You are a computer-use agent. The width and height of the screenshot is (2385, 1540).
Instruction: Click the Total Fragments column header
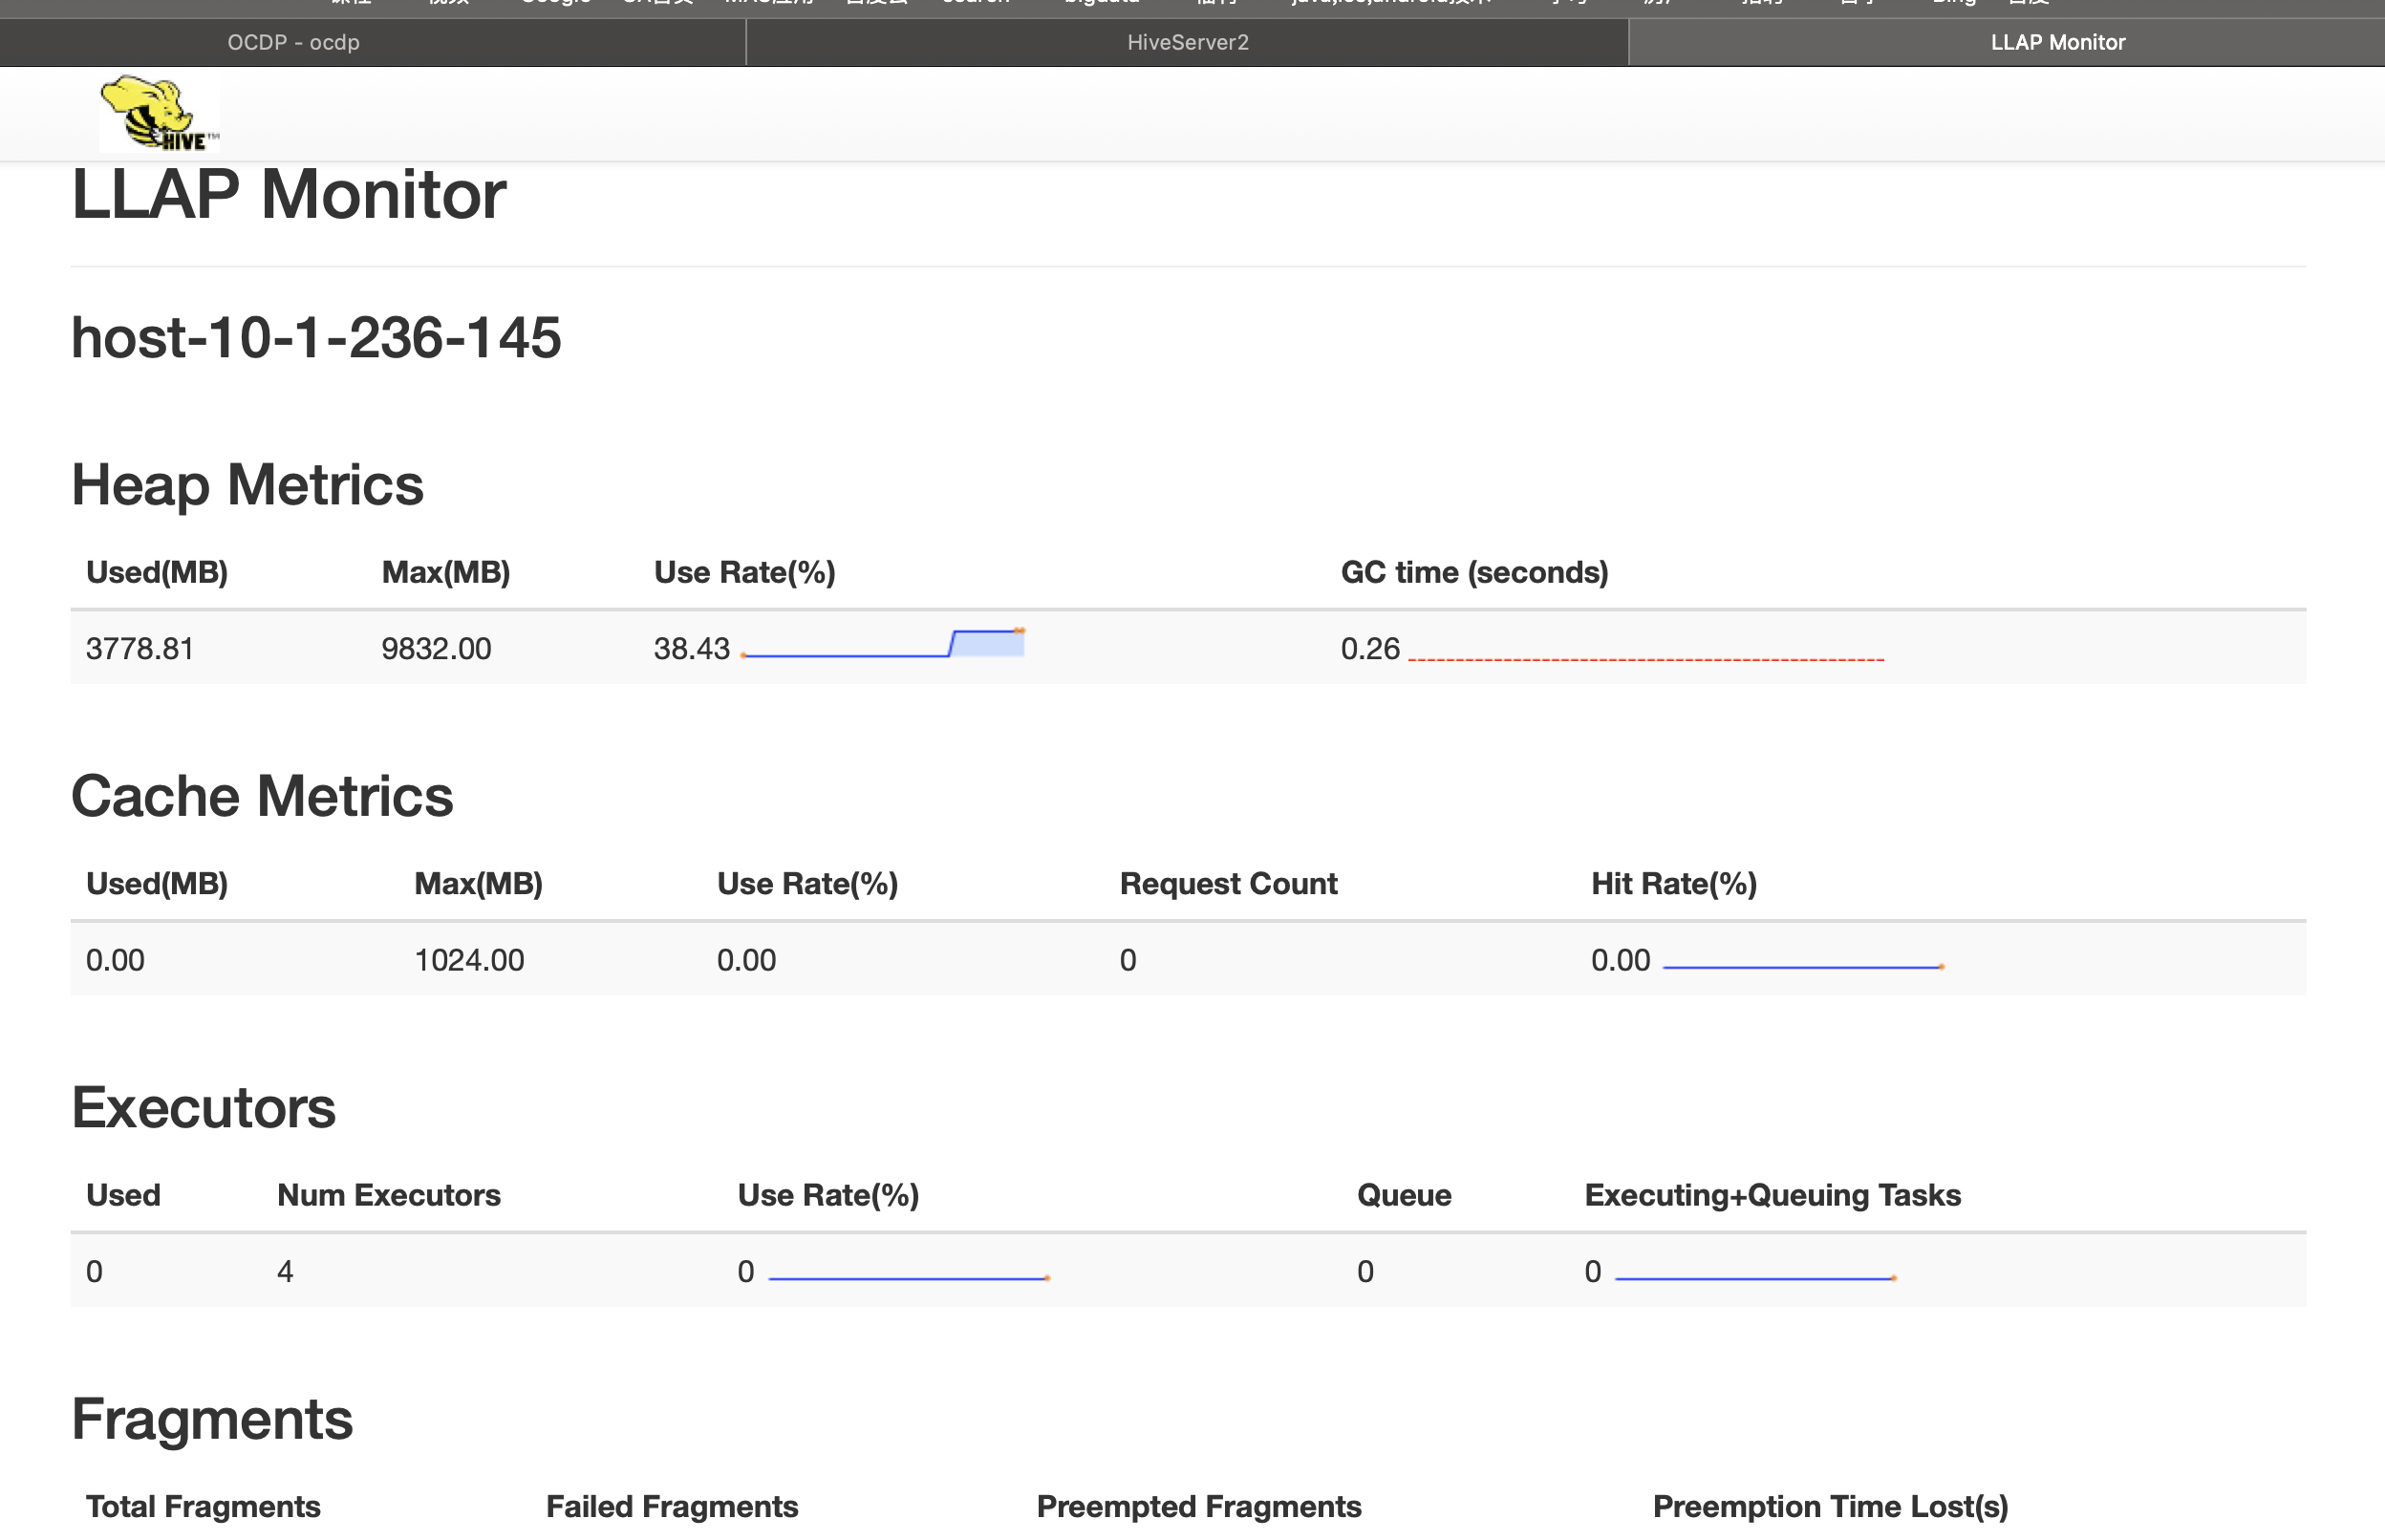[203, 1506]
